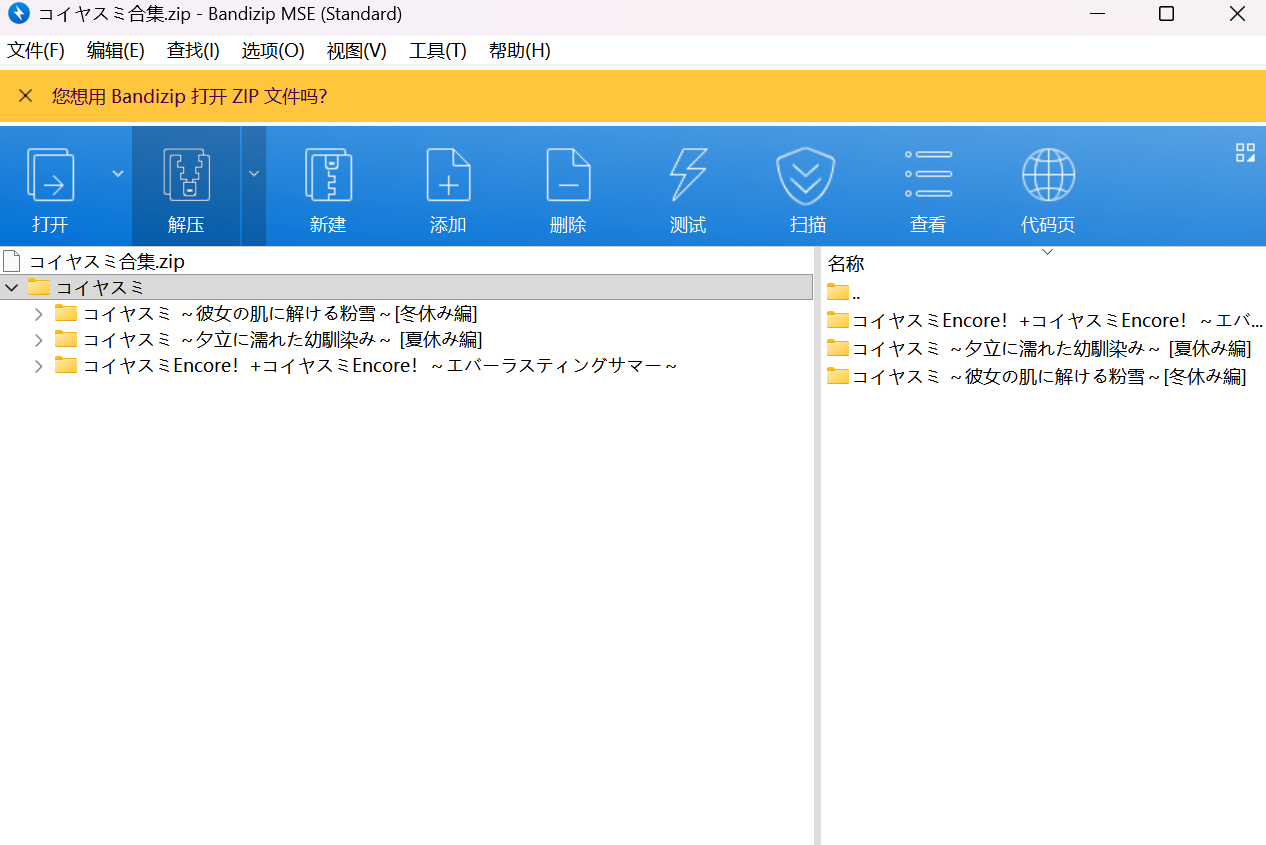
Task: Dismiss the yellow notification bar with X
Action: pos(26,96)
